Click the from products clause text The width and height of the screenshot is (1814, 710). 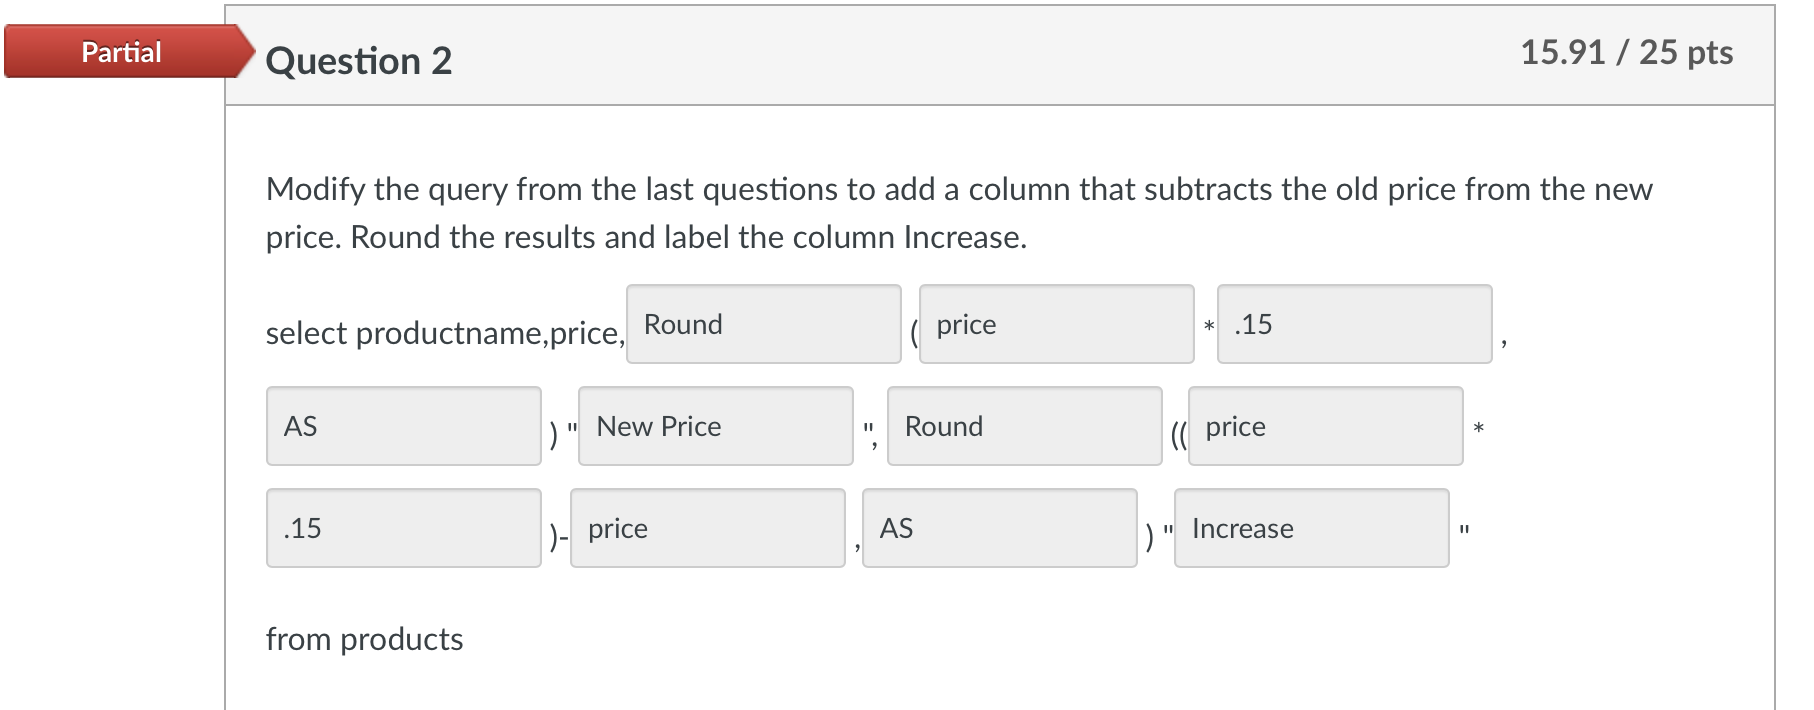tap(364, 639)
